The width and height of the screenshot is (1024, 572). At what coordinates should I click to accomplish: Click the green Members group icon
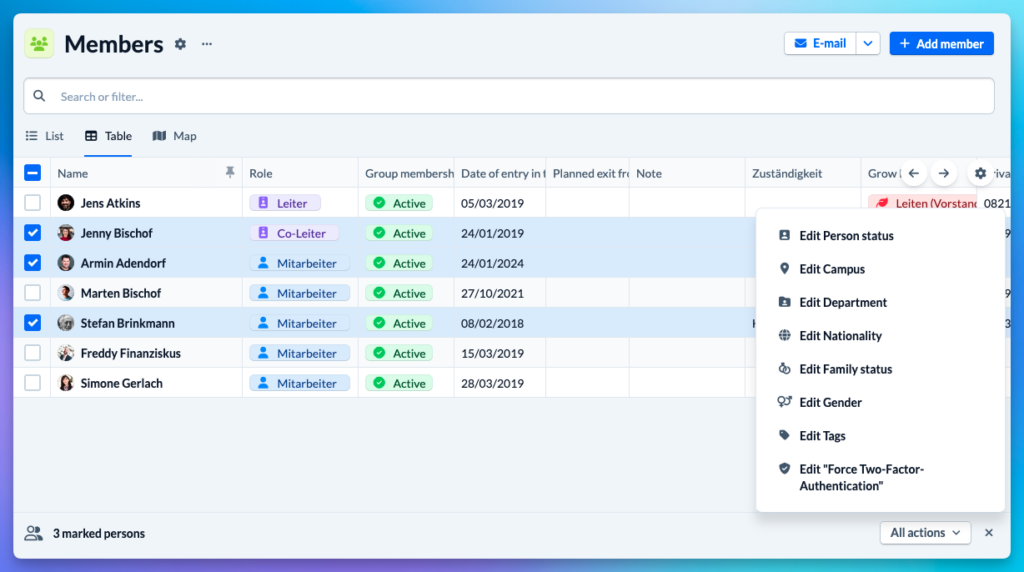39,44
